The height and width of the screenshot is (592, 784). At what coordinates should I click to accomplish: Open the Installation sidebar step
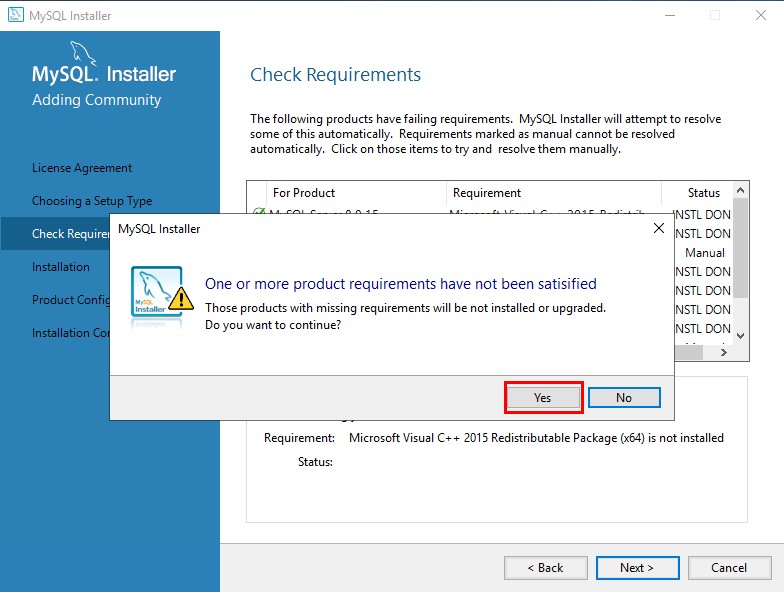pos(61,267)
